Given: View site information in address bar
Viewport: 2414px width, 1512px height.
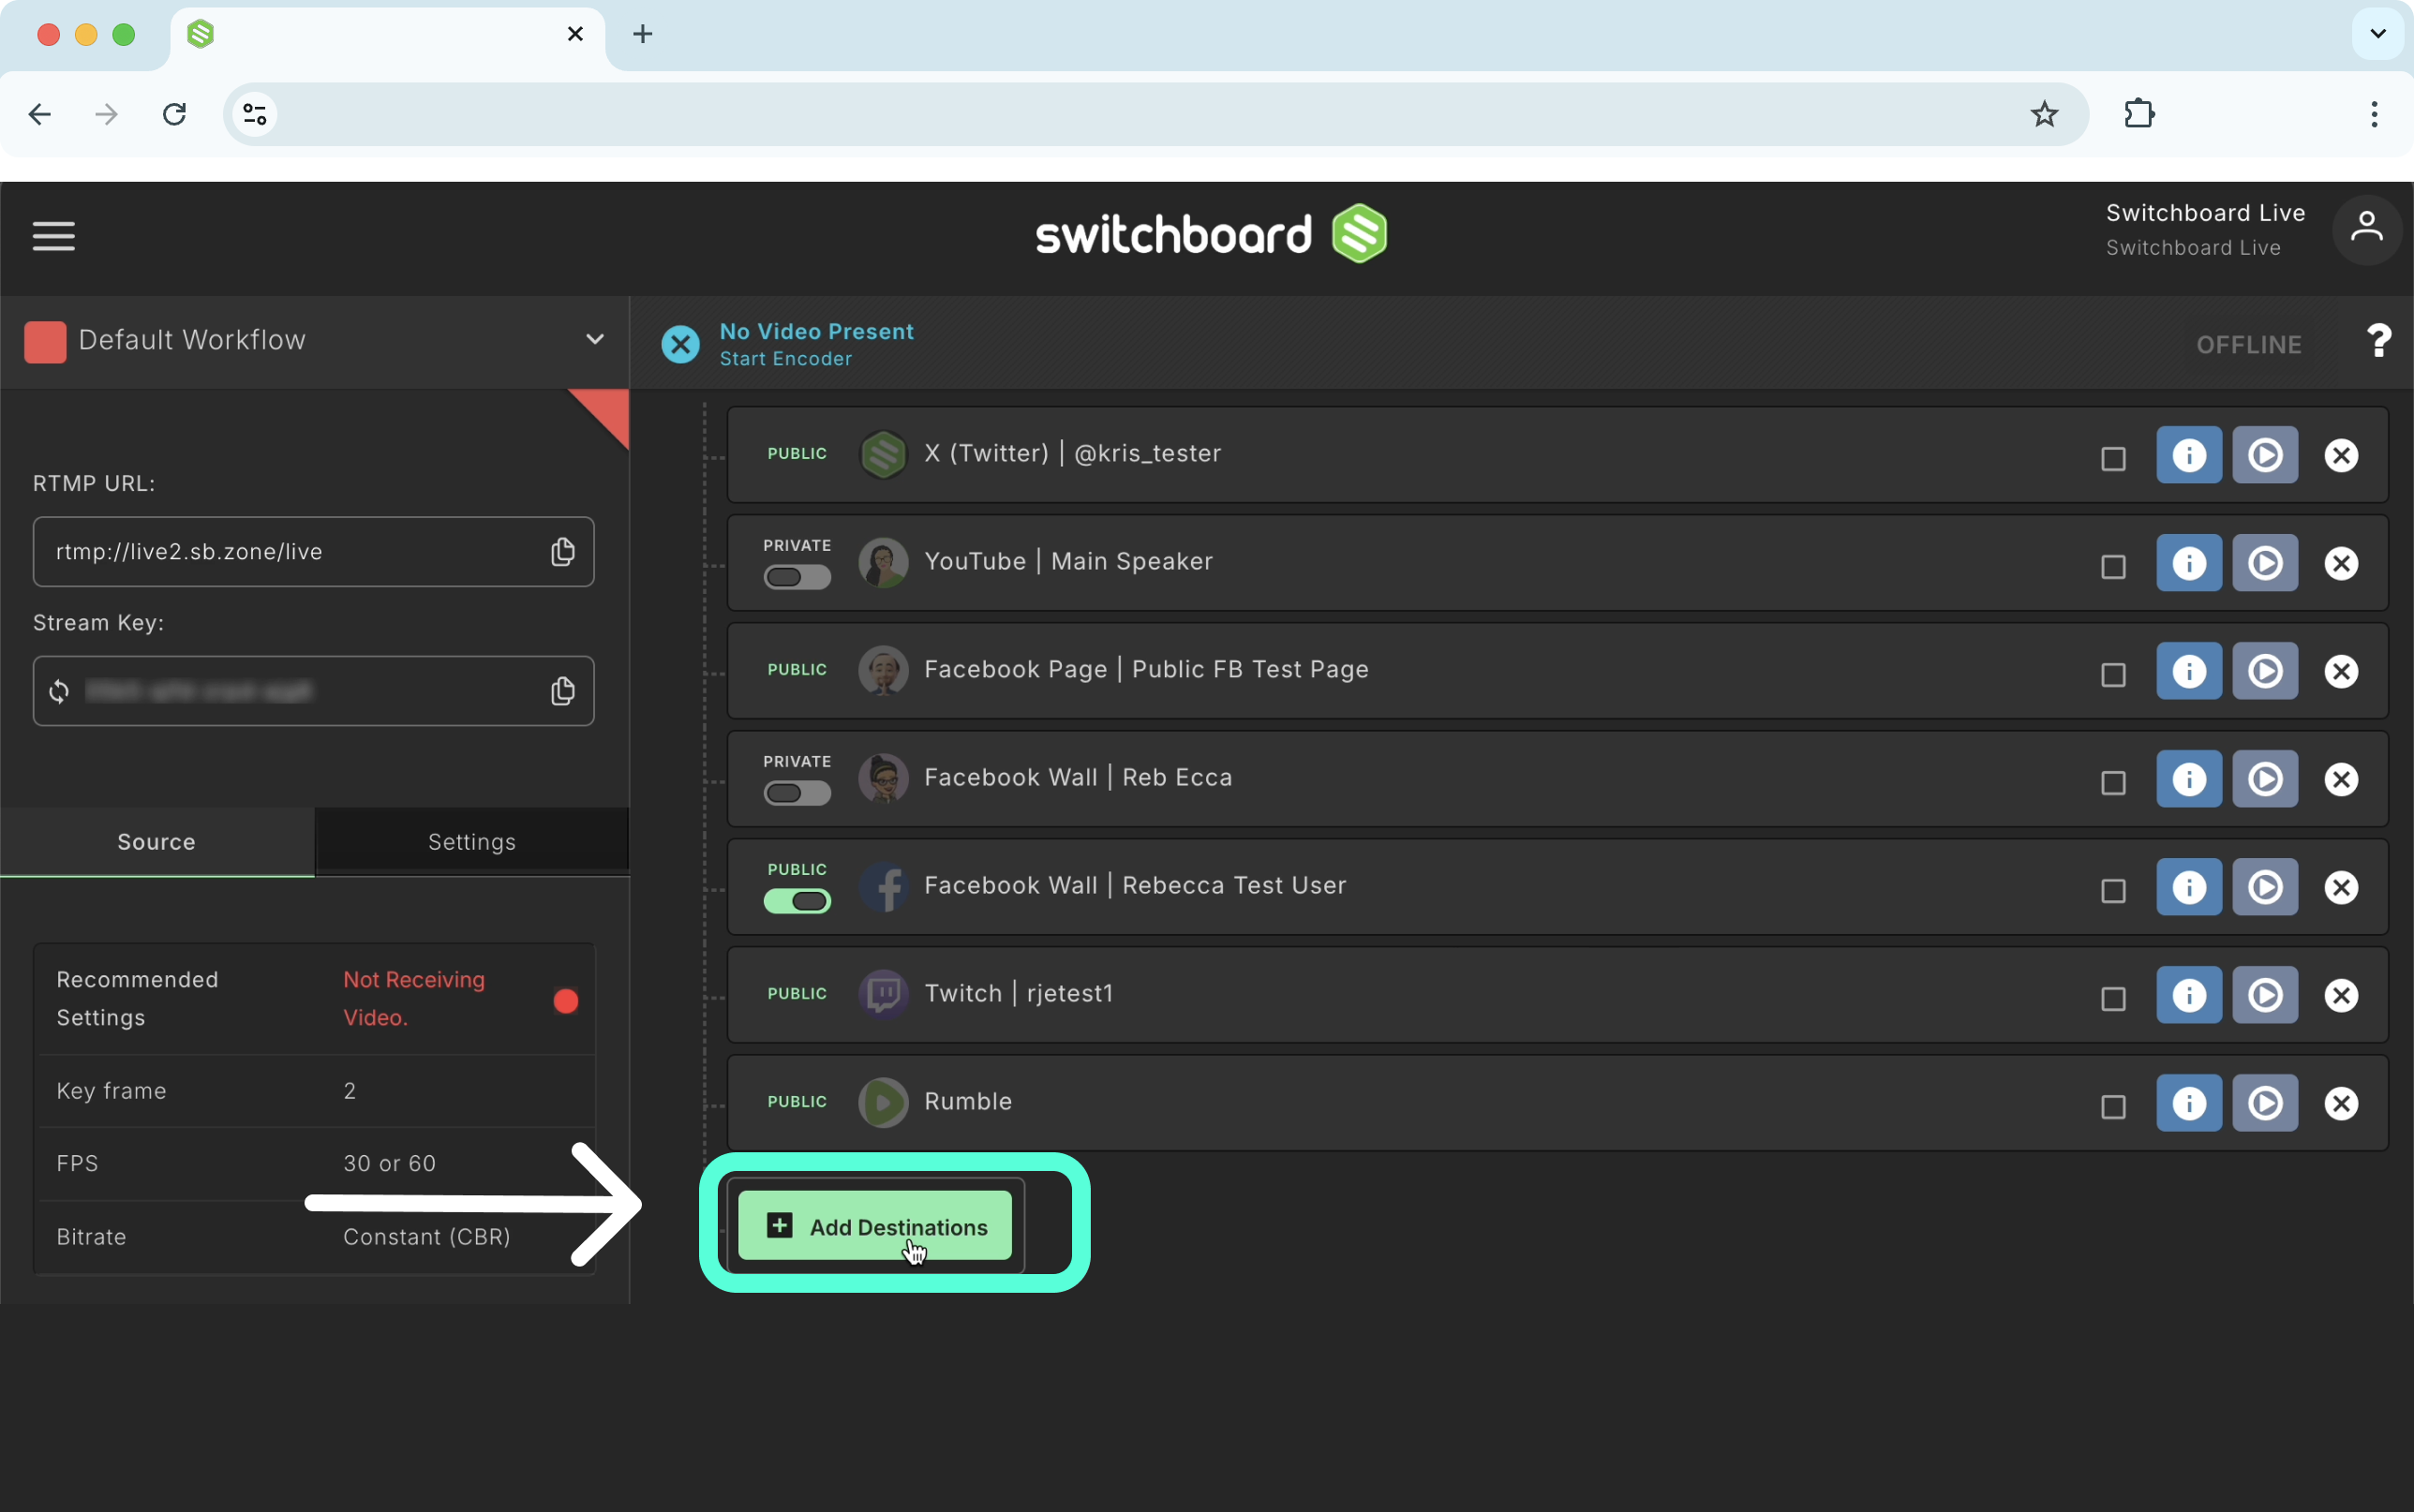Looking at the screenshot, I should pos(255,114).
